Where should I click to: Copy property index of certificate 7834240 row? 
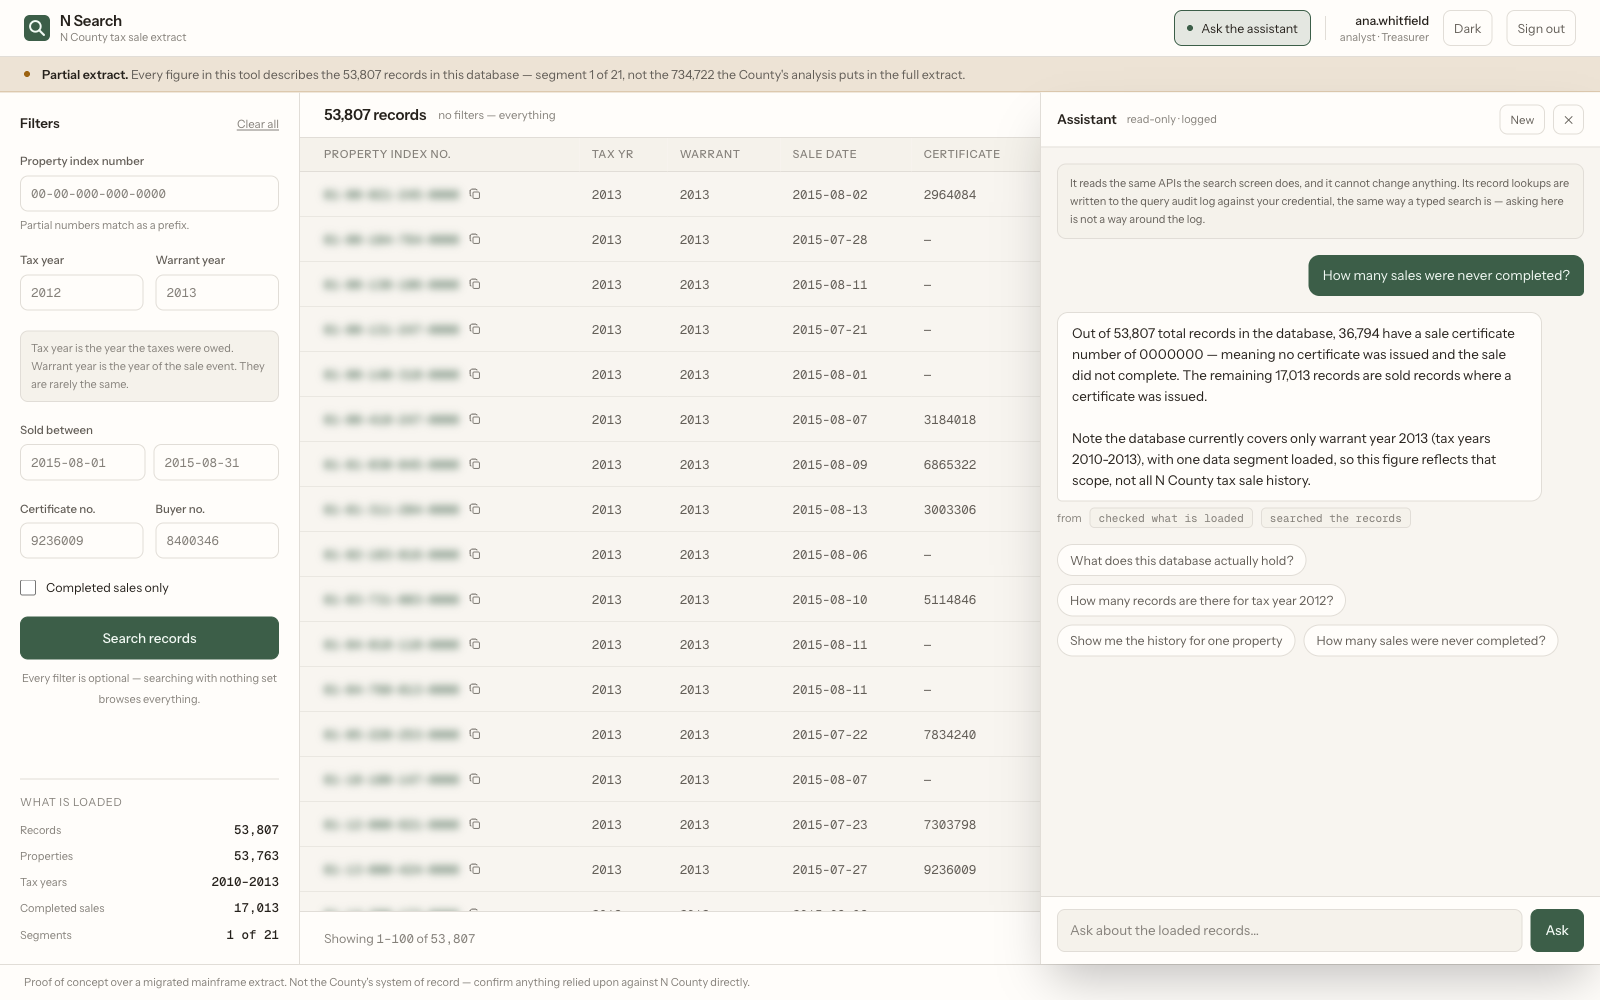coord(475,734)
